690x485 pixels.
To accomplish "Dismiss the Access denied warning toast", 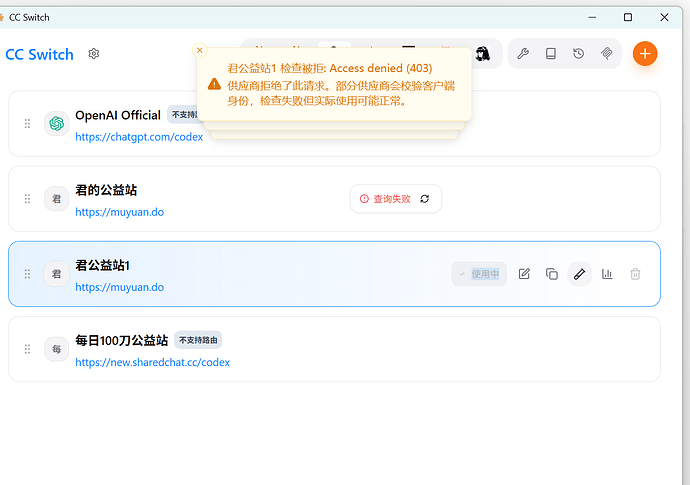I will pyautogui.click(x=199, y=50).
